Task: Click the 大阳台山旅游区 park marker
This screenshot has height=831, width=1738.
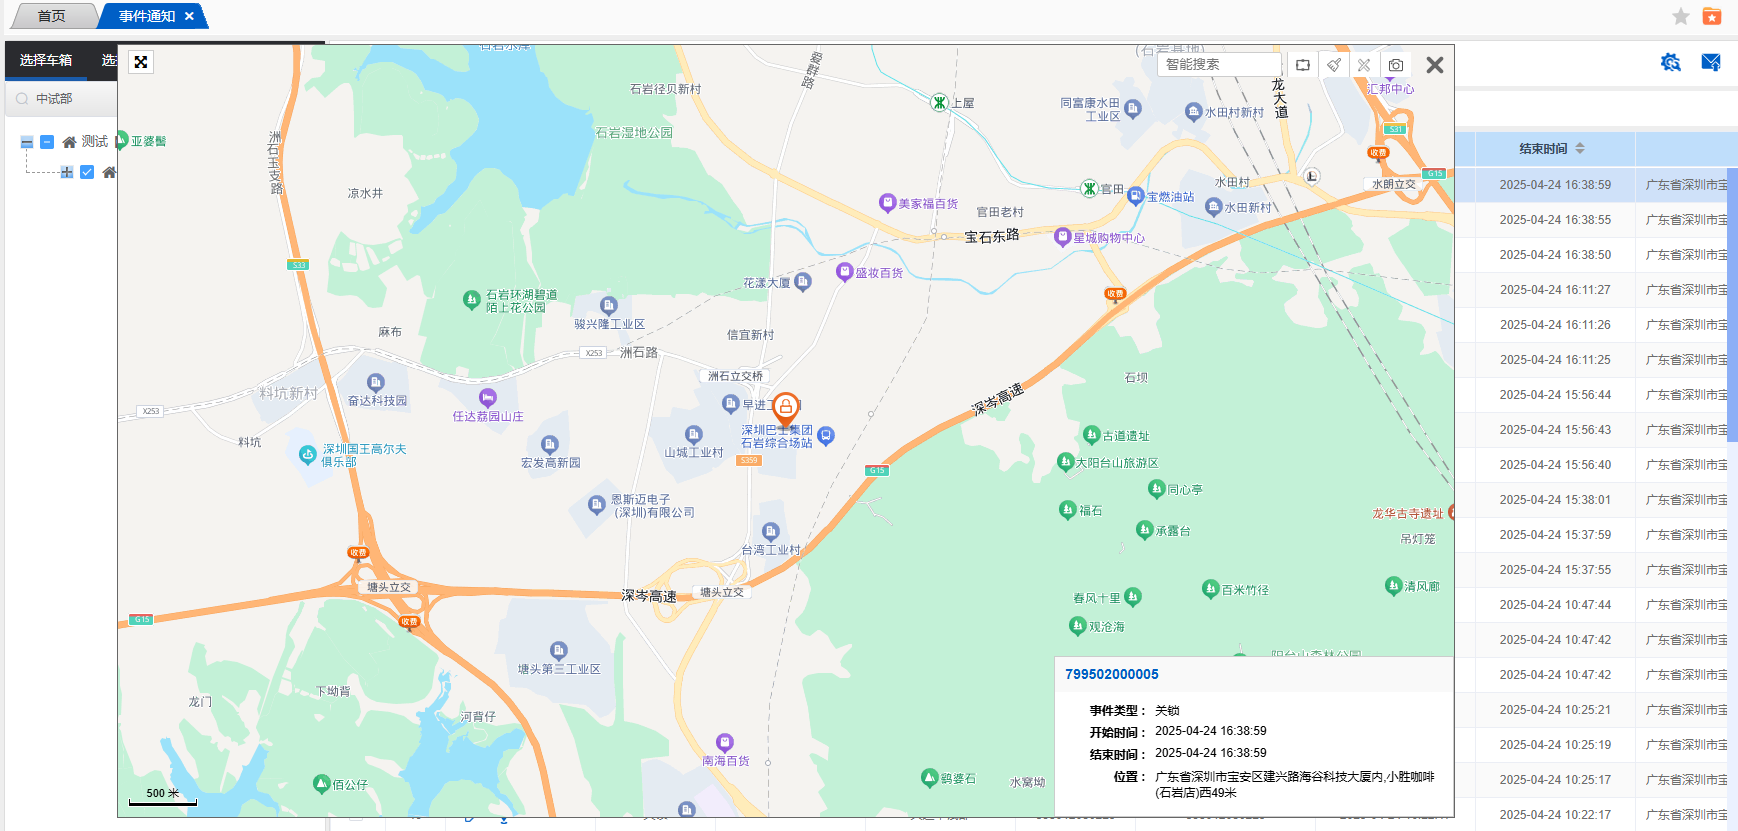Action: tap(1065, 462)
